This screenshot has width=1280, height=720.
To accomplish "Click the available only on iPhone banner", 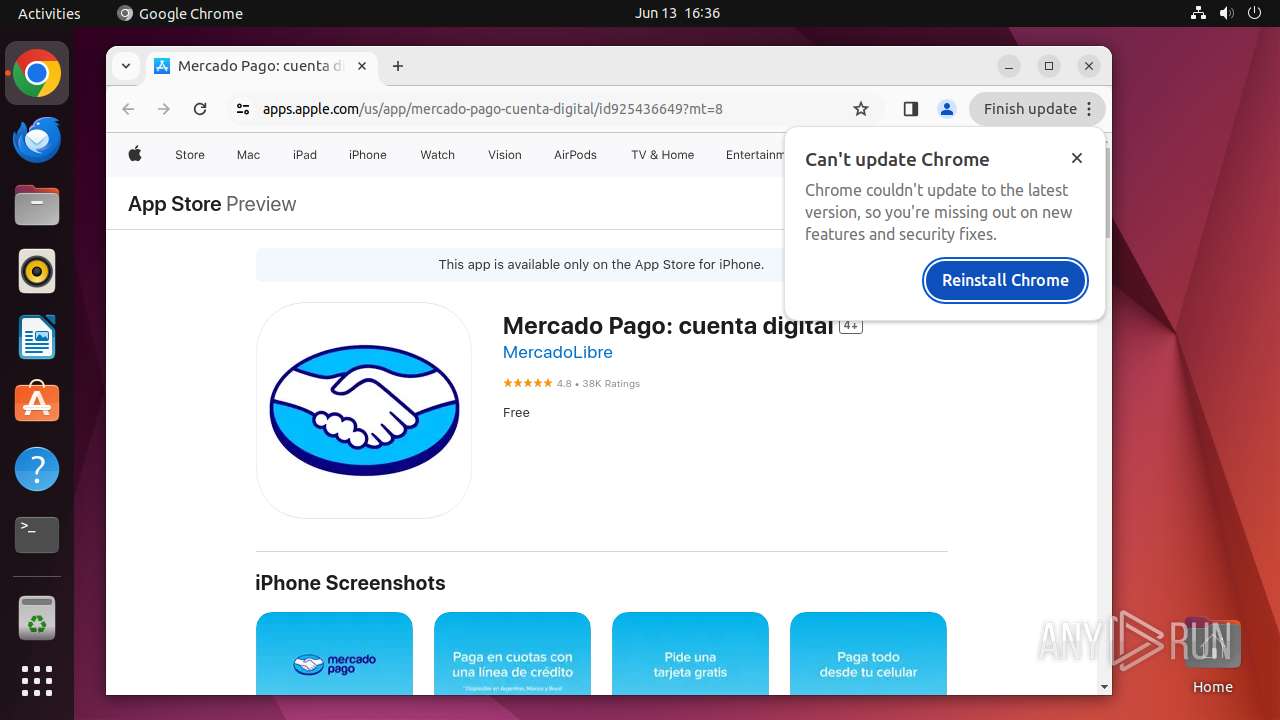I will pyautogui.click(x=601, y=265).
